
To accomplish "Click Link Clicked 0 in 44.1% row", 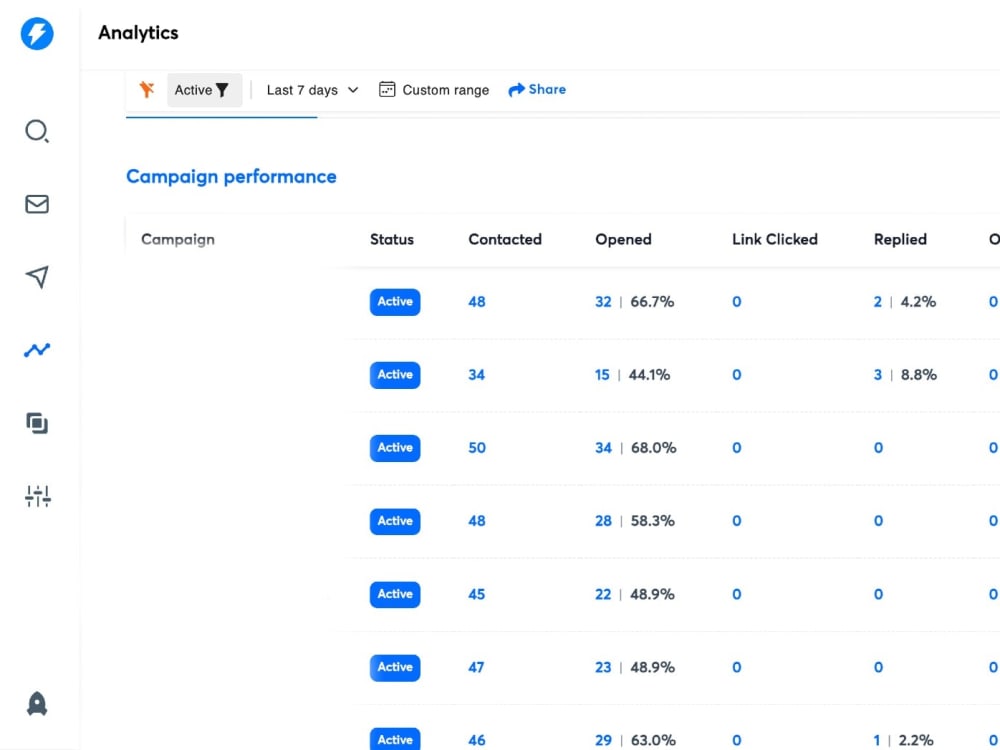I will click(x=737, y=375).
